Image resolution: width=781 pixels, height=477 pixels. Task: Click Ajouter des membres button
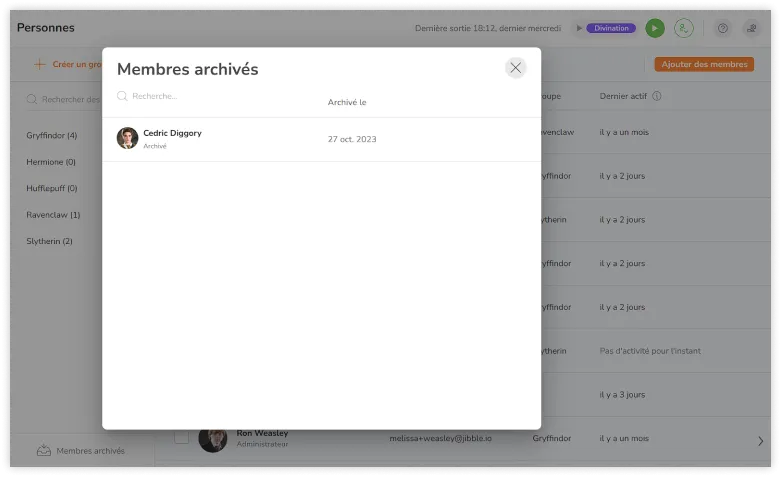tap(704, 64)
